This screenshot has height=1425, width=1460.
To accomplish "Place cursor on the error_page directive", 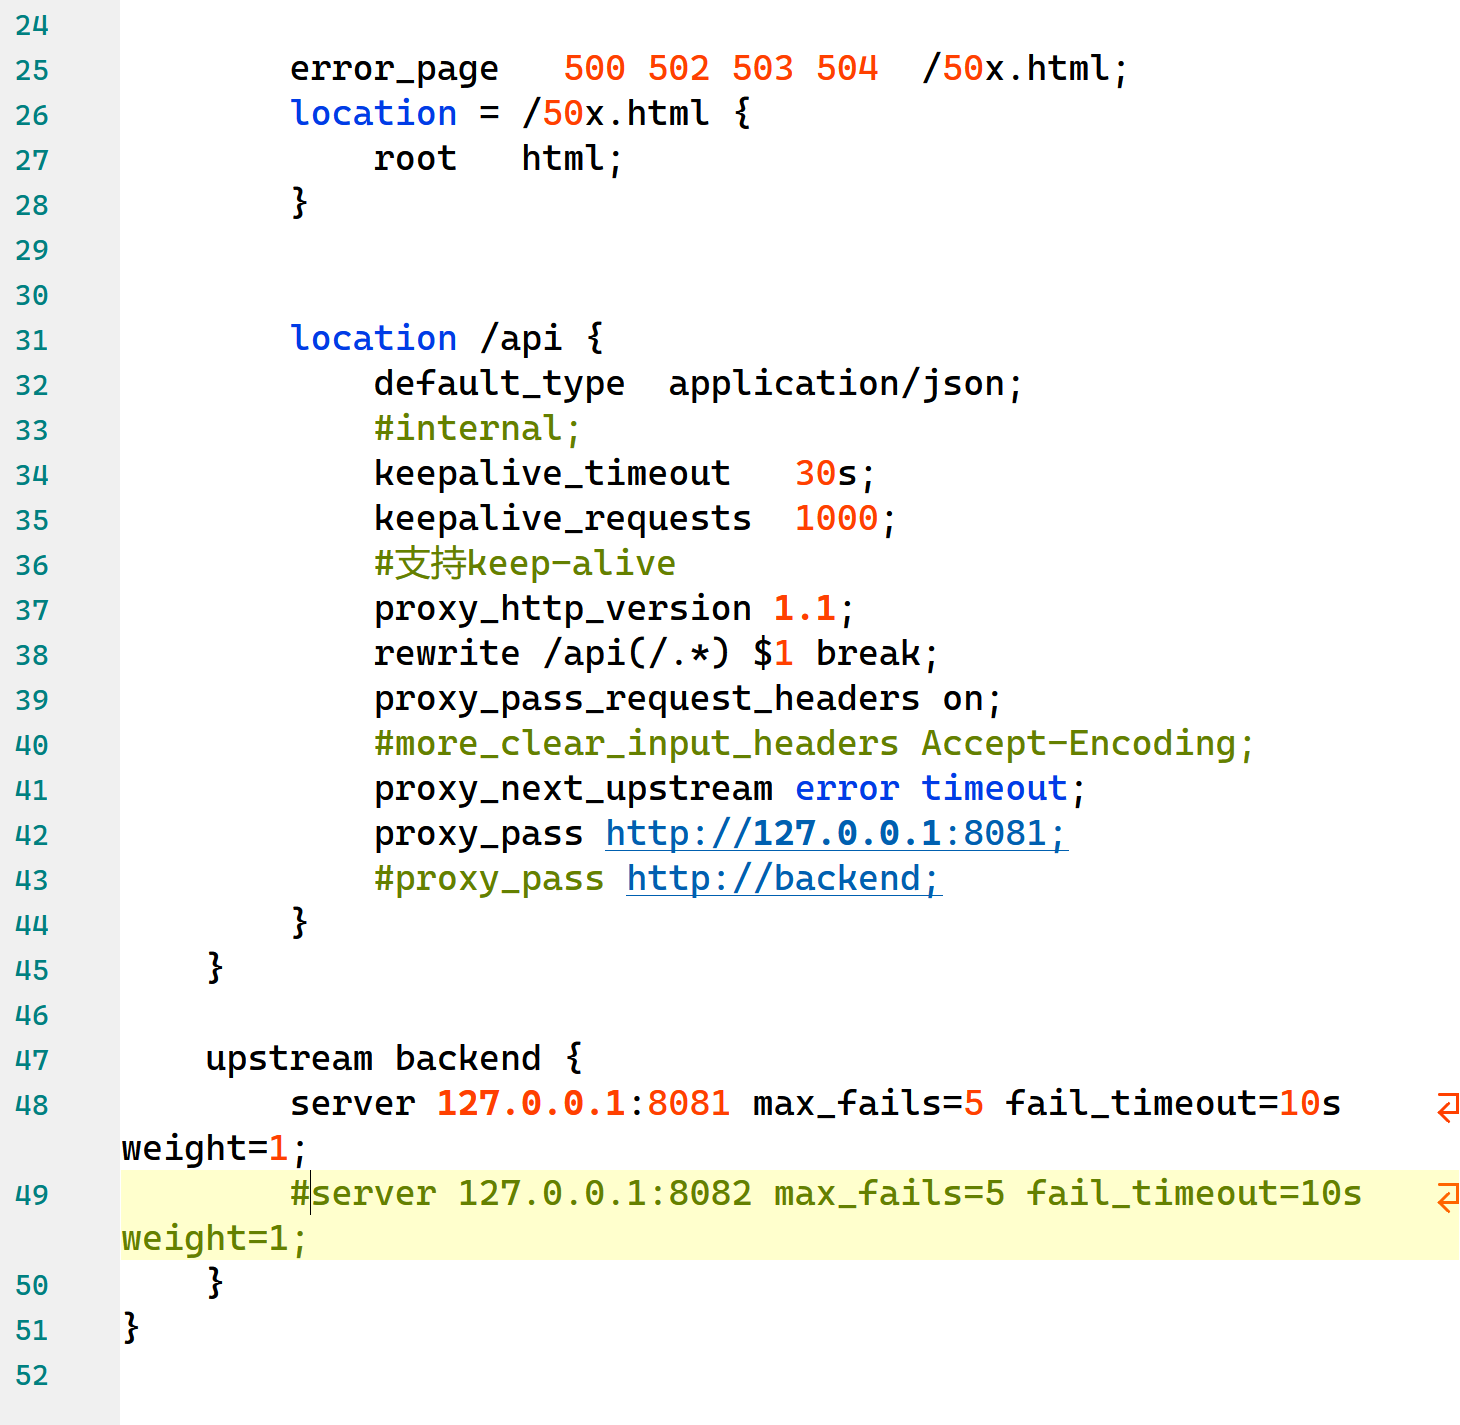I will click(x=394, y=69).
